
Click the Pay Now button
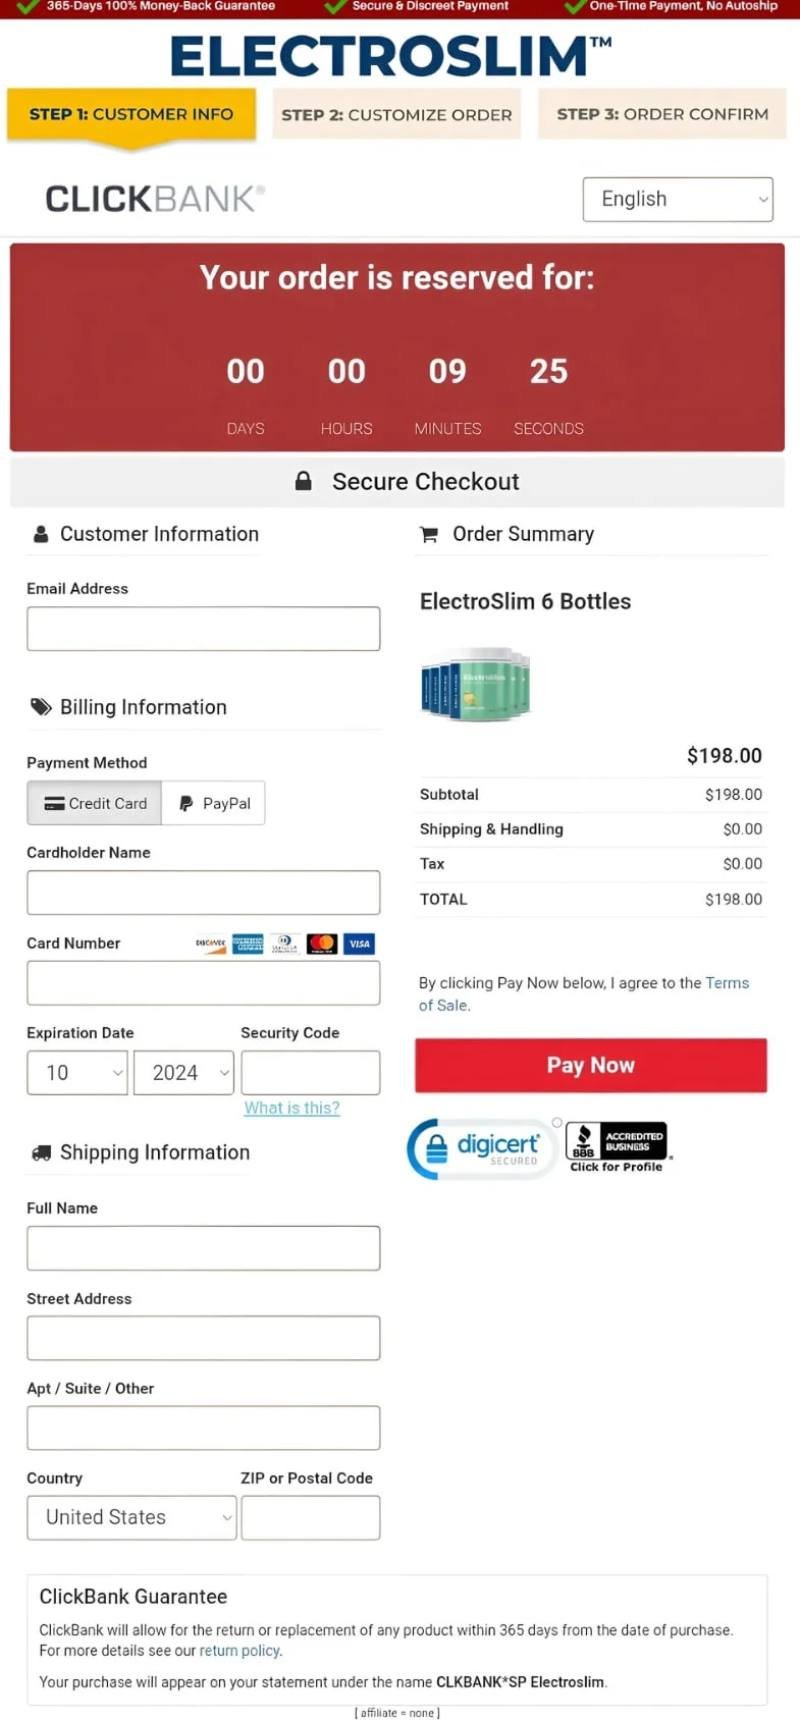tap(590, 1065)
